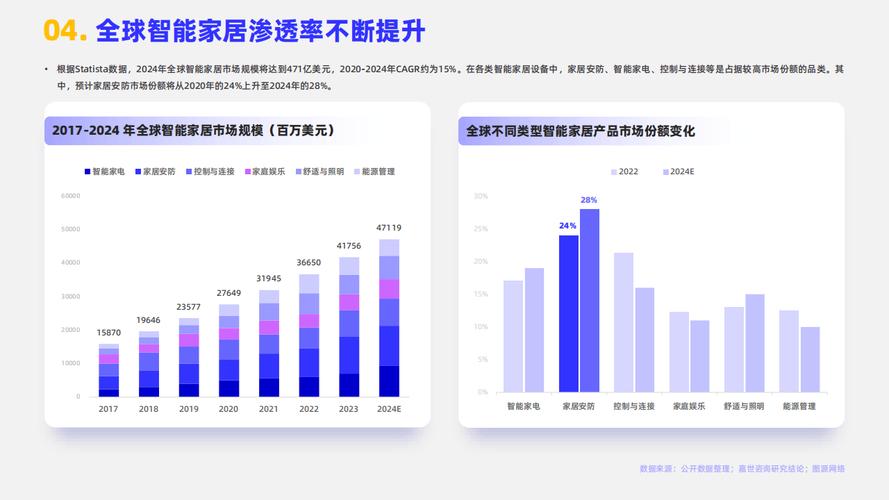Click the 2024E legend swatch in right chart
Screen dimensions: 889x500
tap(665, 172)
